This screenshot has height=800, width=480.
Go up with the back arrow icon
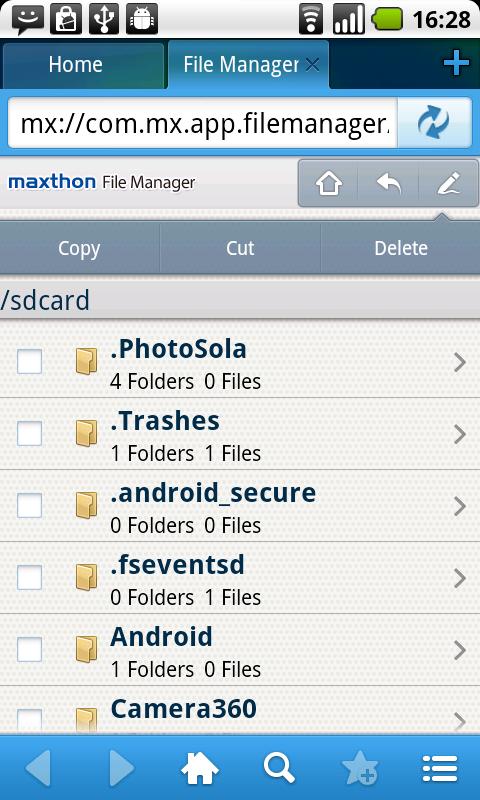tap(388, 184)
